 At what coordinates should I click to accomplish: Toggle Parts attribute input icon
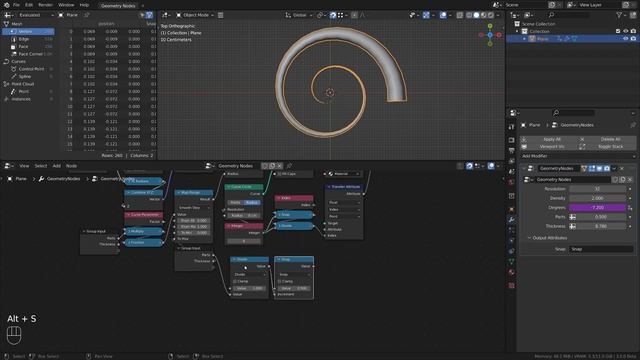[573, 217]
